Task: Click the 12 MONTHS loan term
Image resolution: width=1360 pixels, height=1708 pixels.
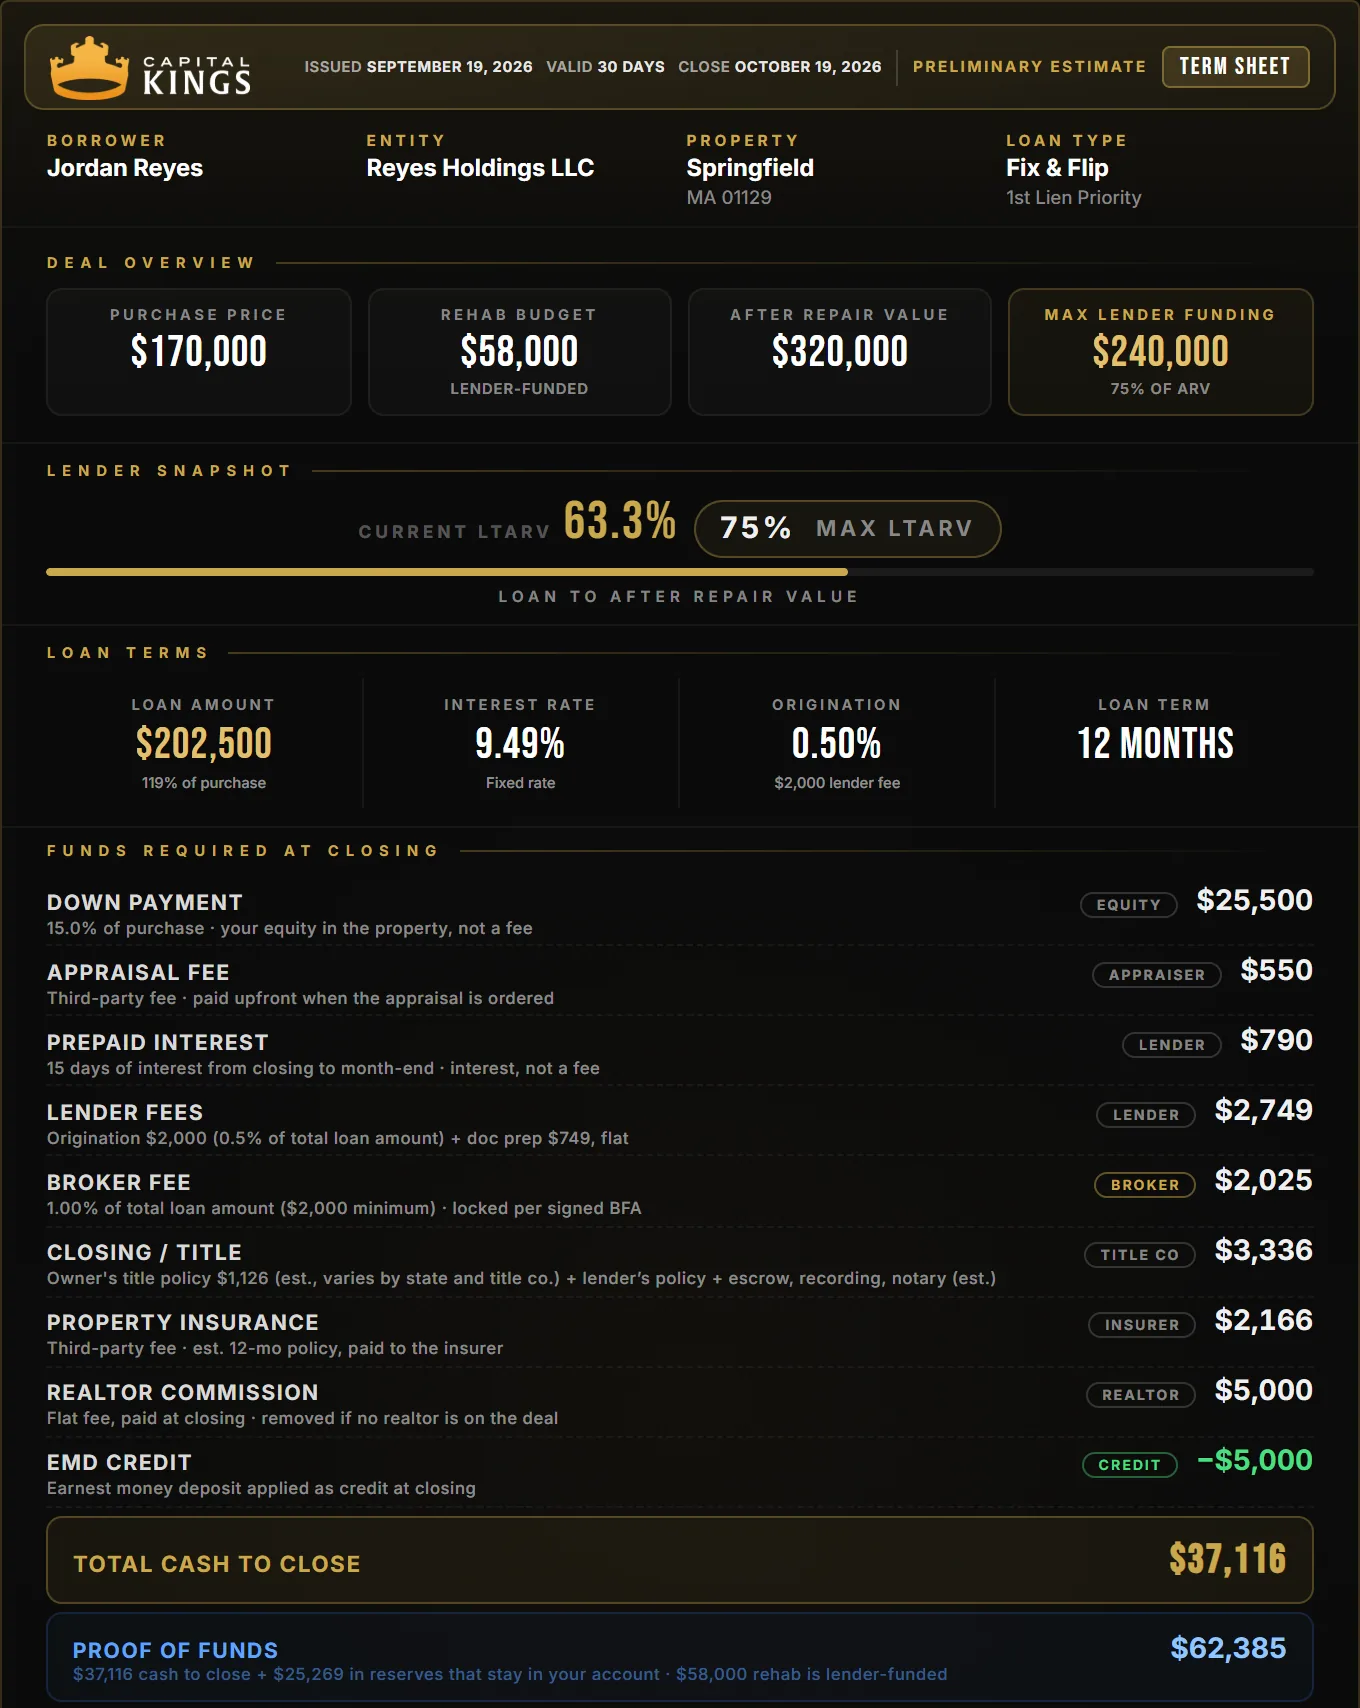Action: [1155, 743]
